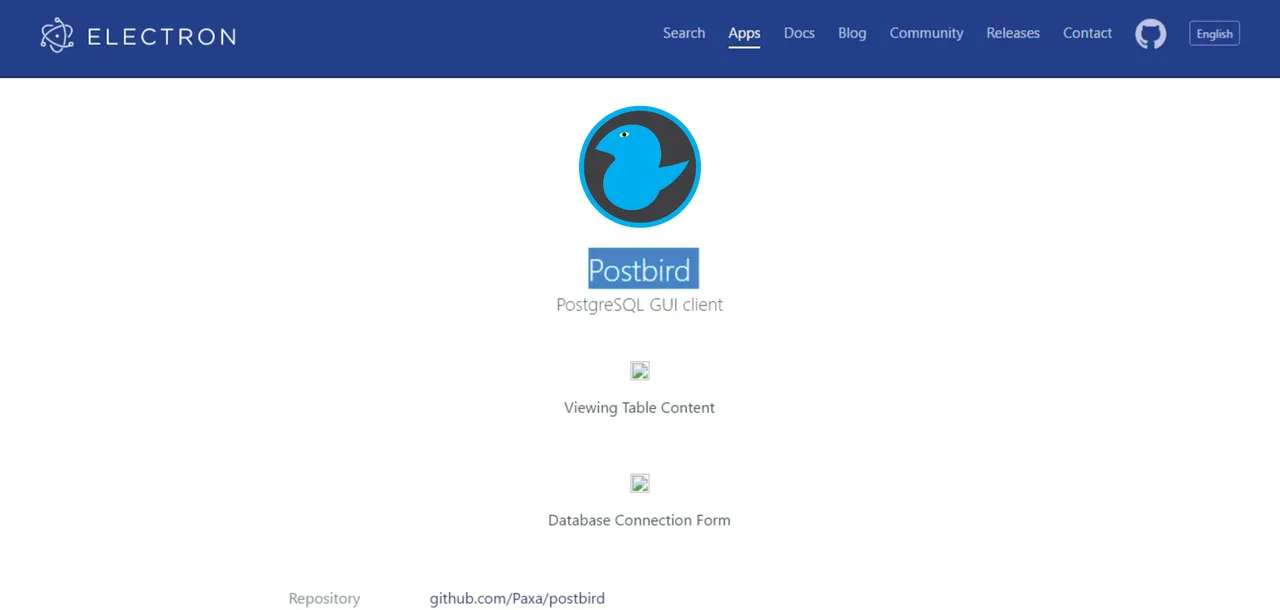The height and width of the screenshot is (610, 1280).
Task: Go to the Releases nav item
Action: click(1013, 33)
